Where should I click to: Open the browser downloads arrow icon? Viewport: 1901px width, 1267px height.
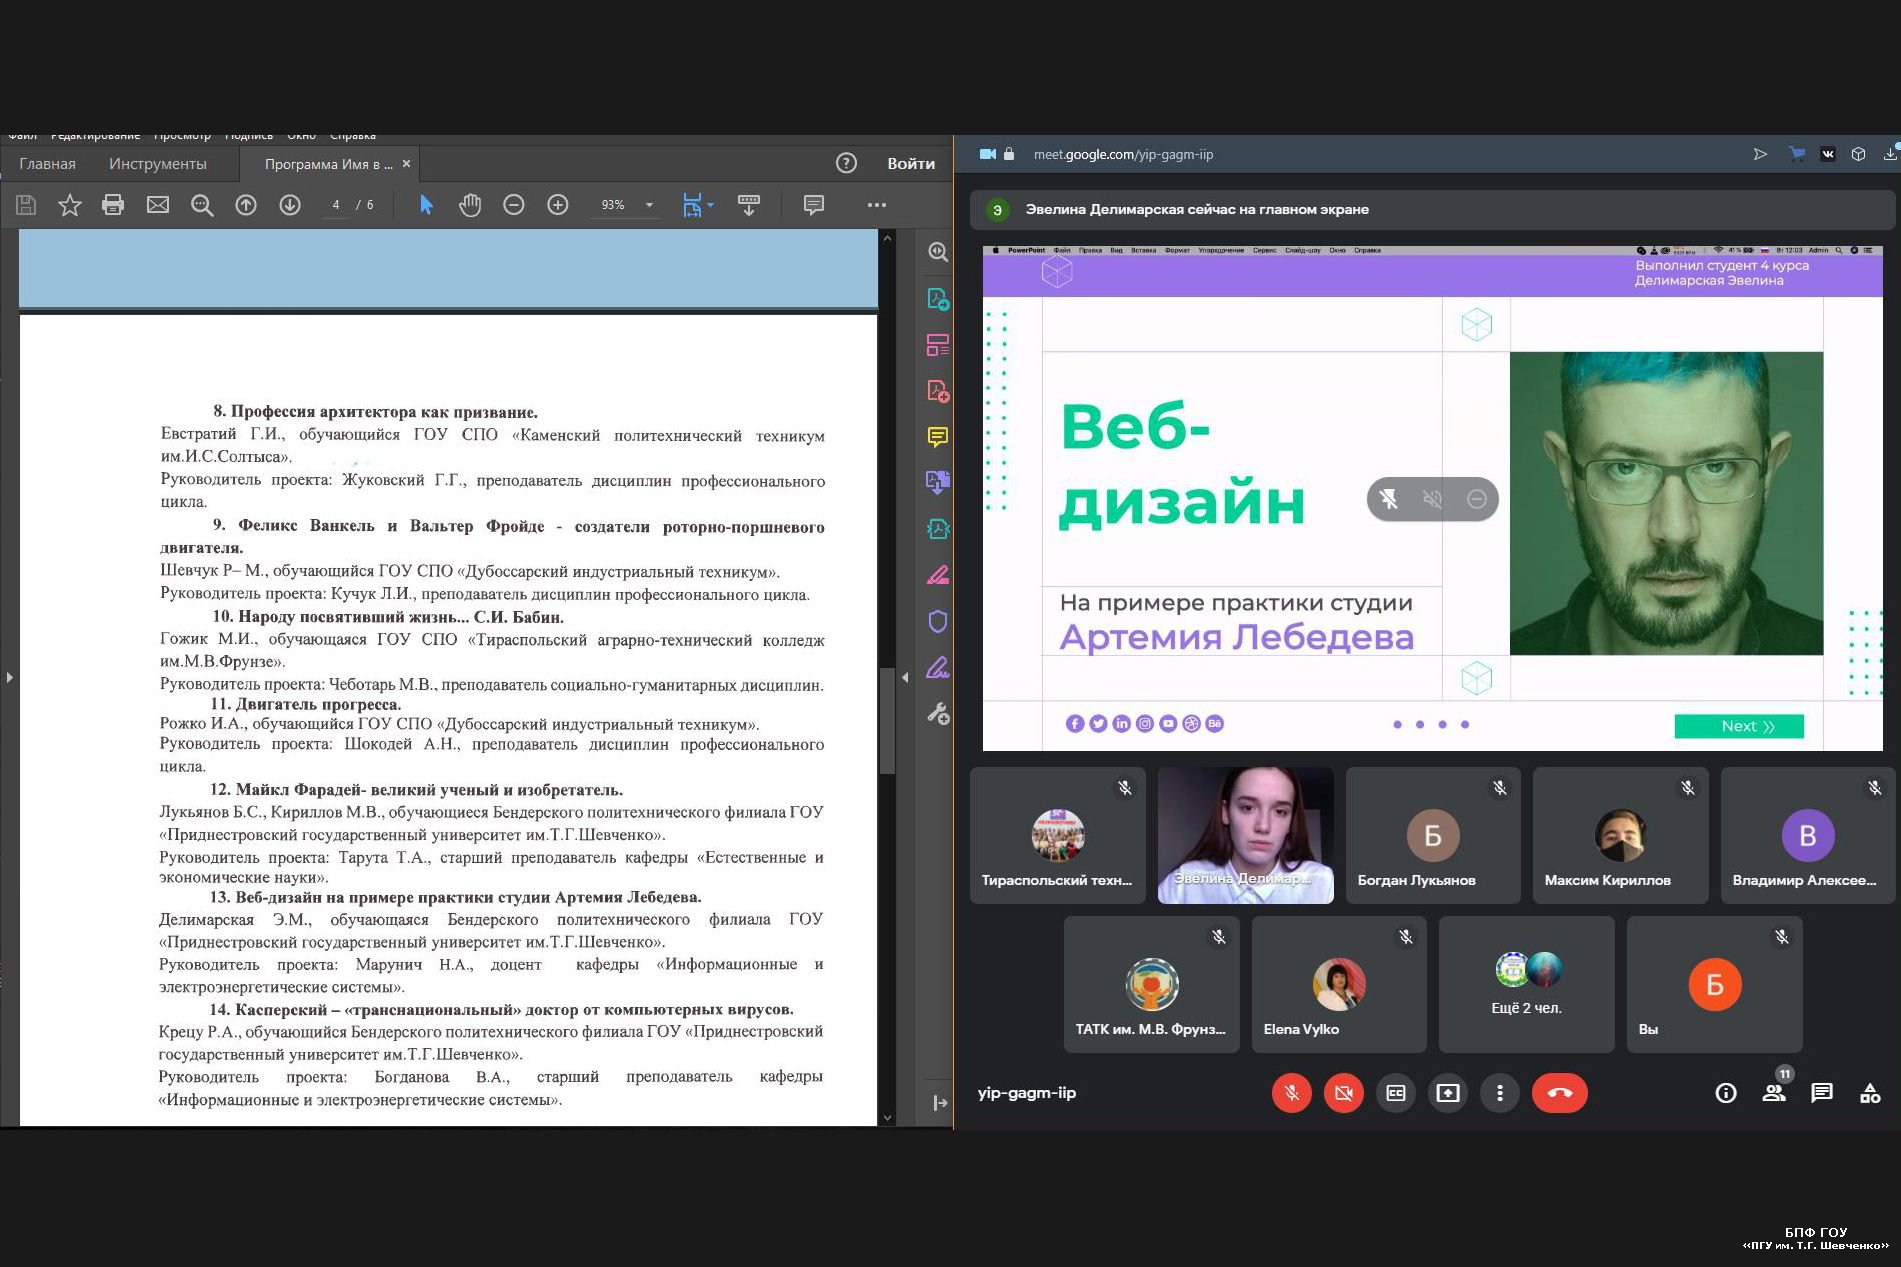(x=1890, y=154)
